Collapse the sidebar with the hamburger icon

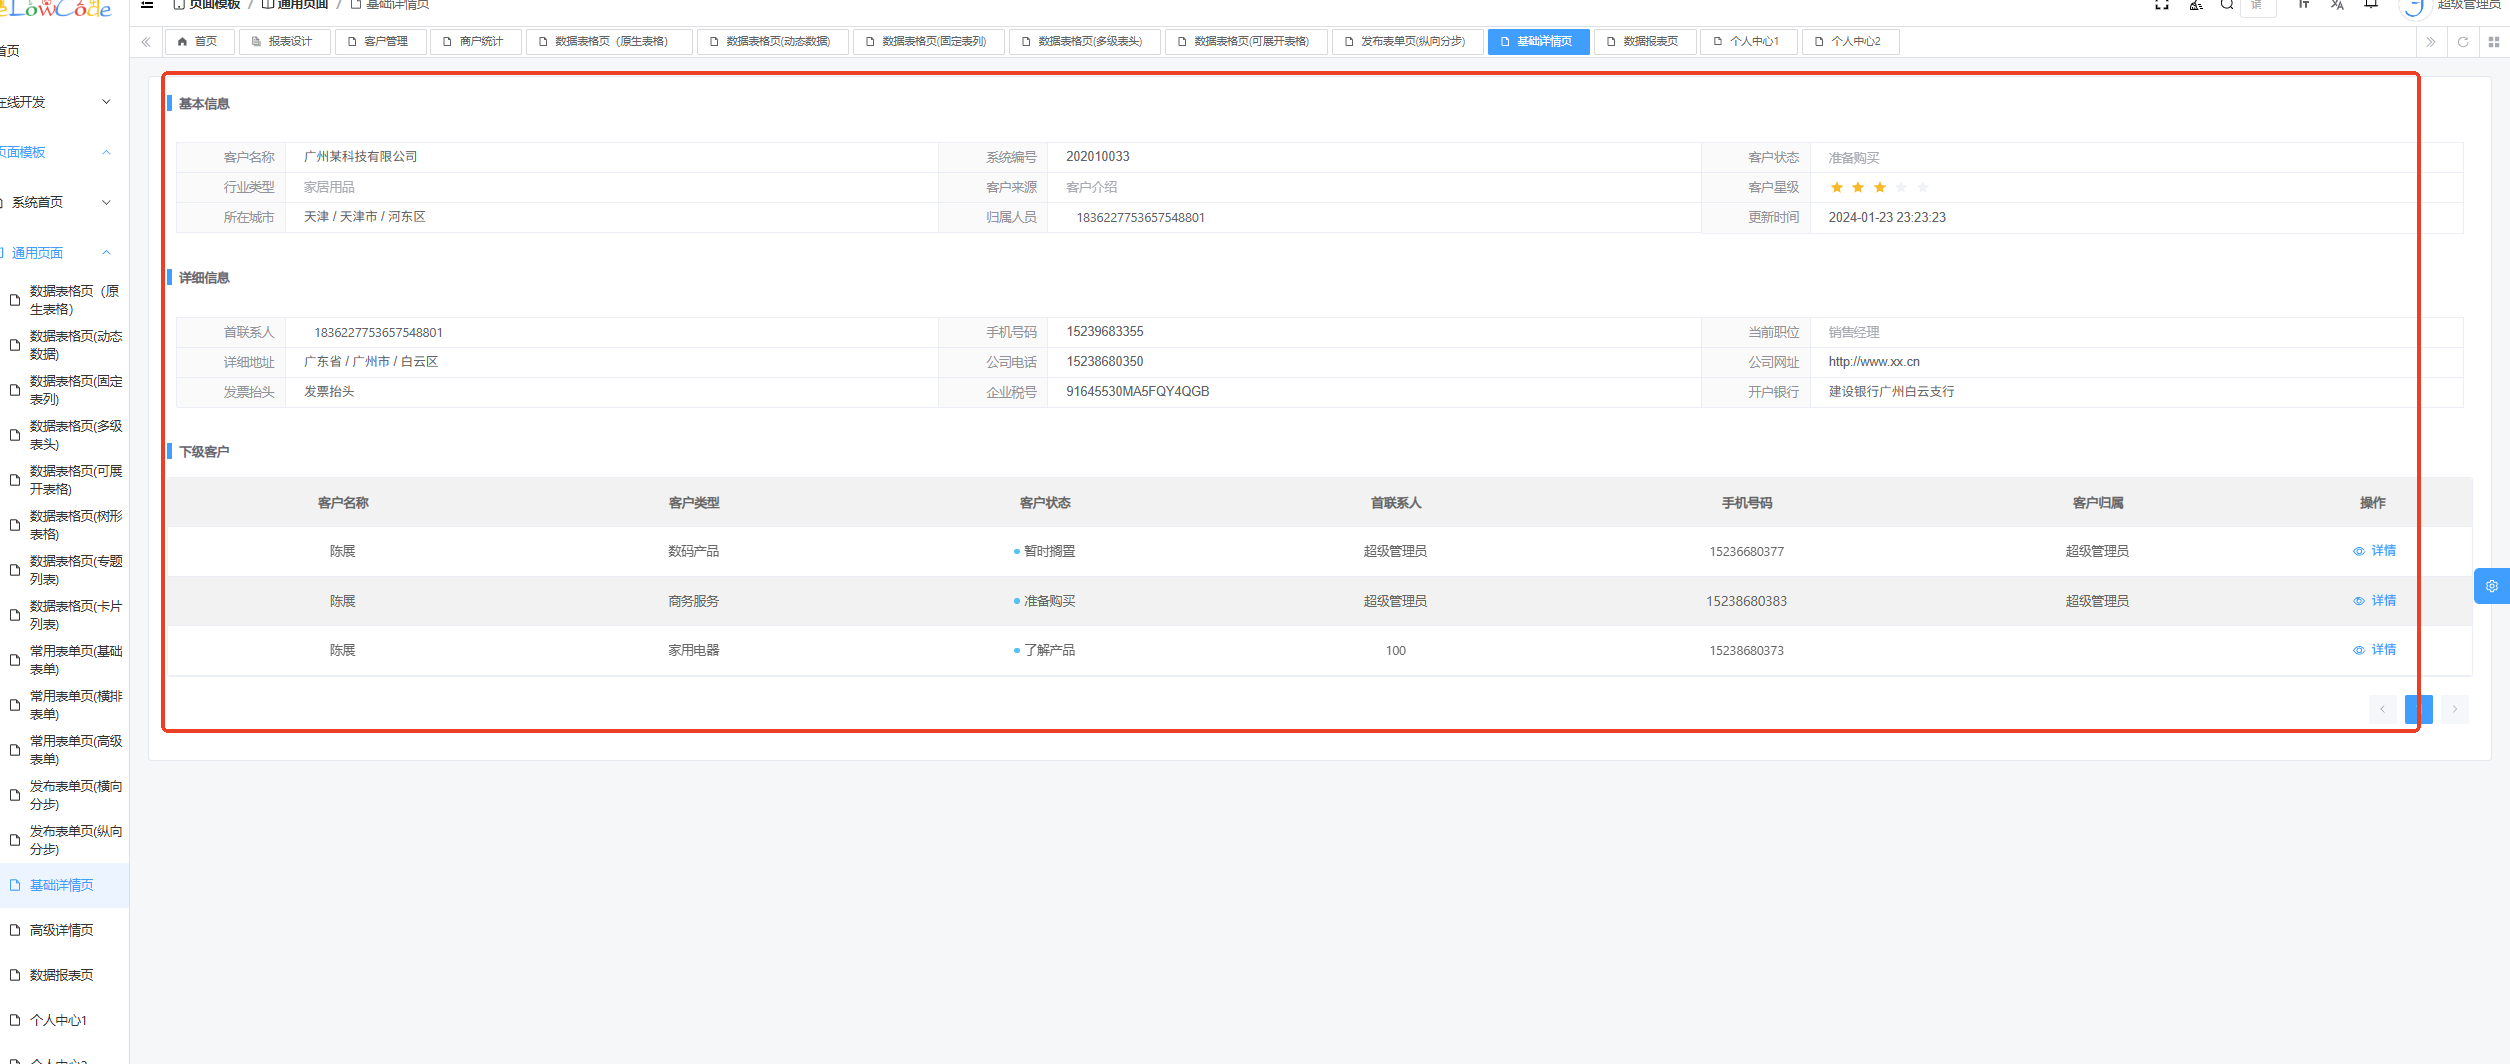pyautogui.click(x=147, y=5)
